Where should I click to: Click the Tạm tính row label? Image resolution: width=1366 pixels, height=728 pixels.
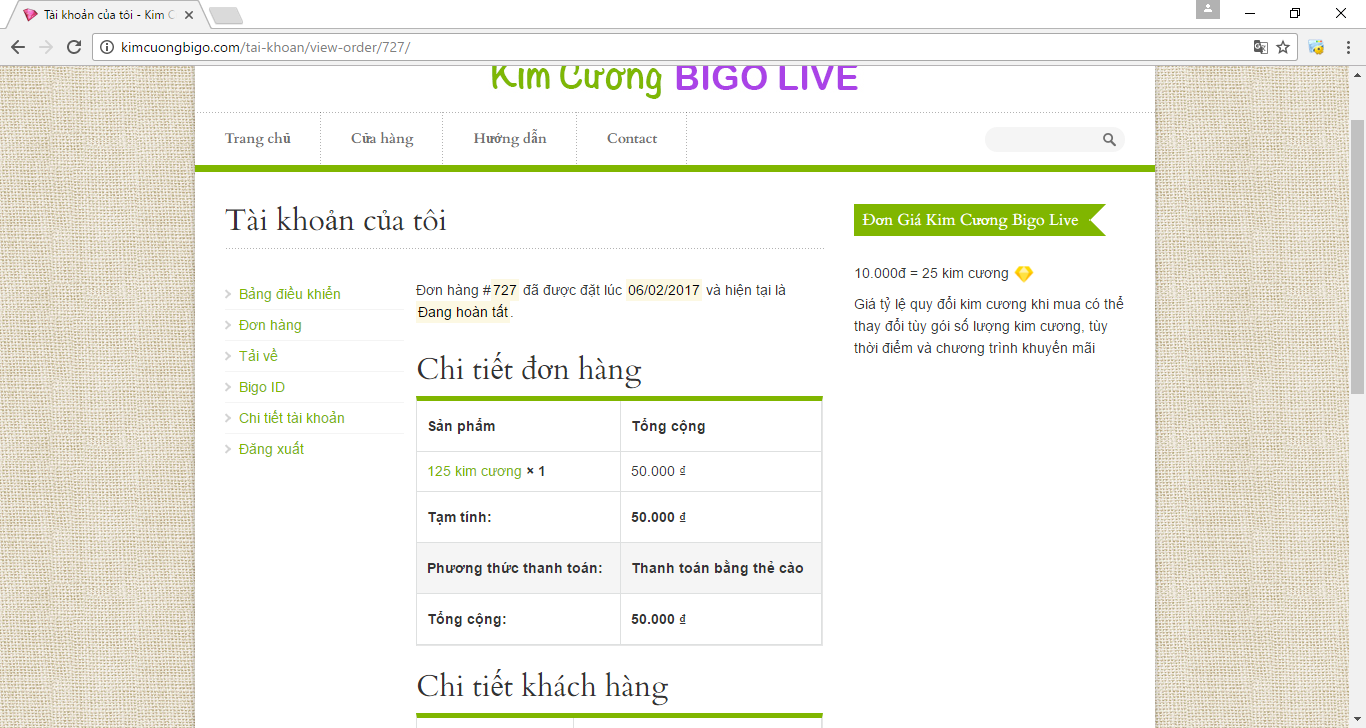point(460,517)
